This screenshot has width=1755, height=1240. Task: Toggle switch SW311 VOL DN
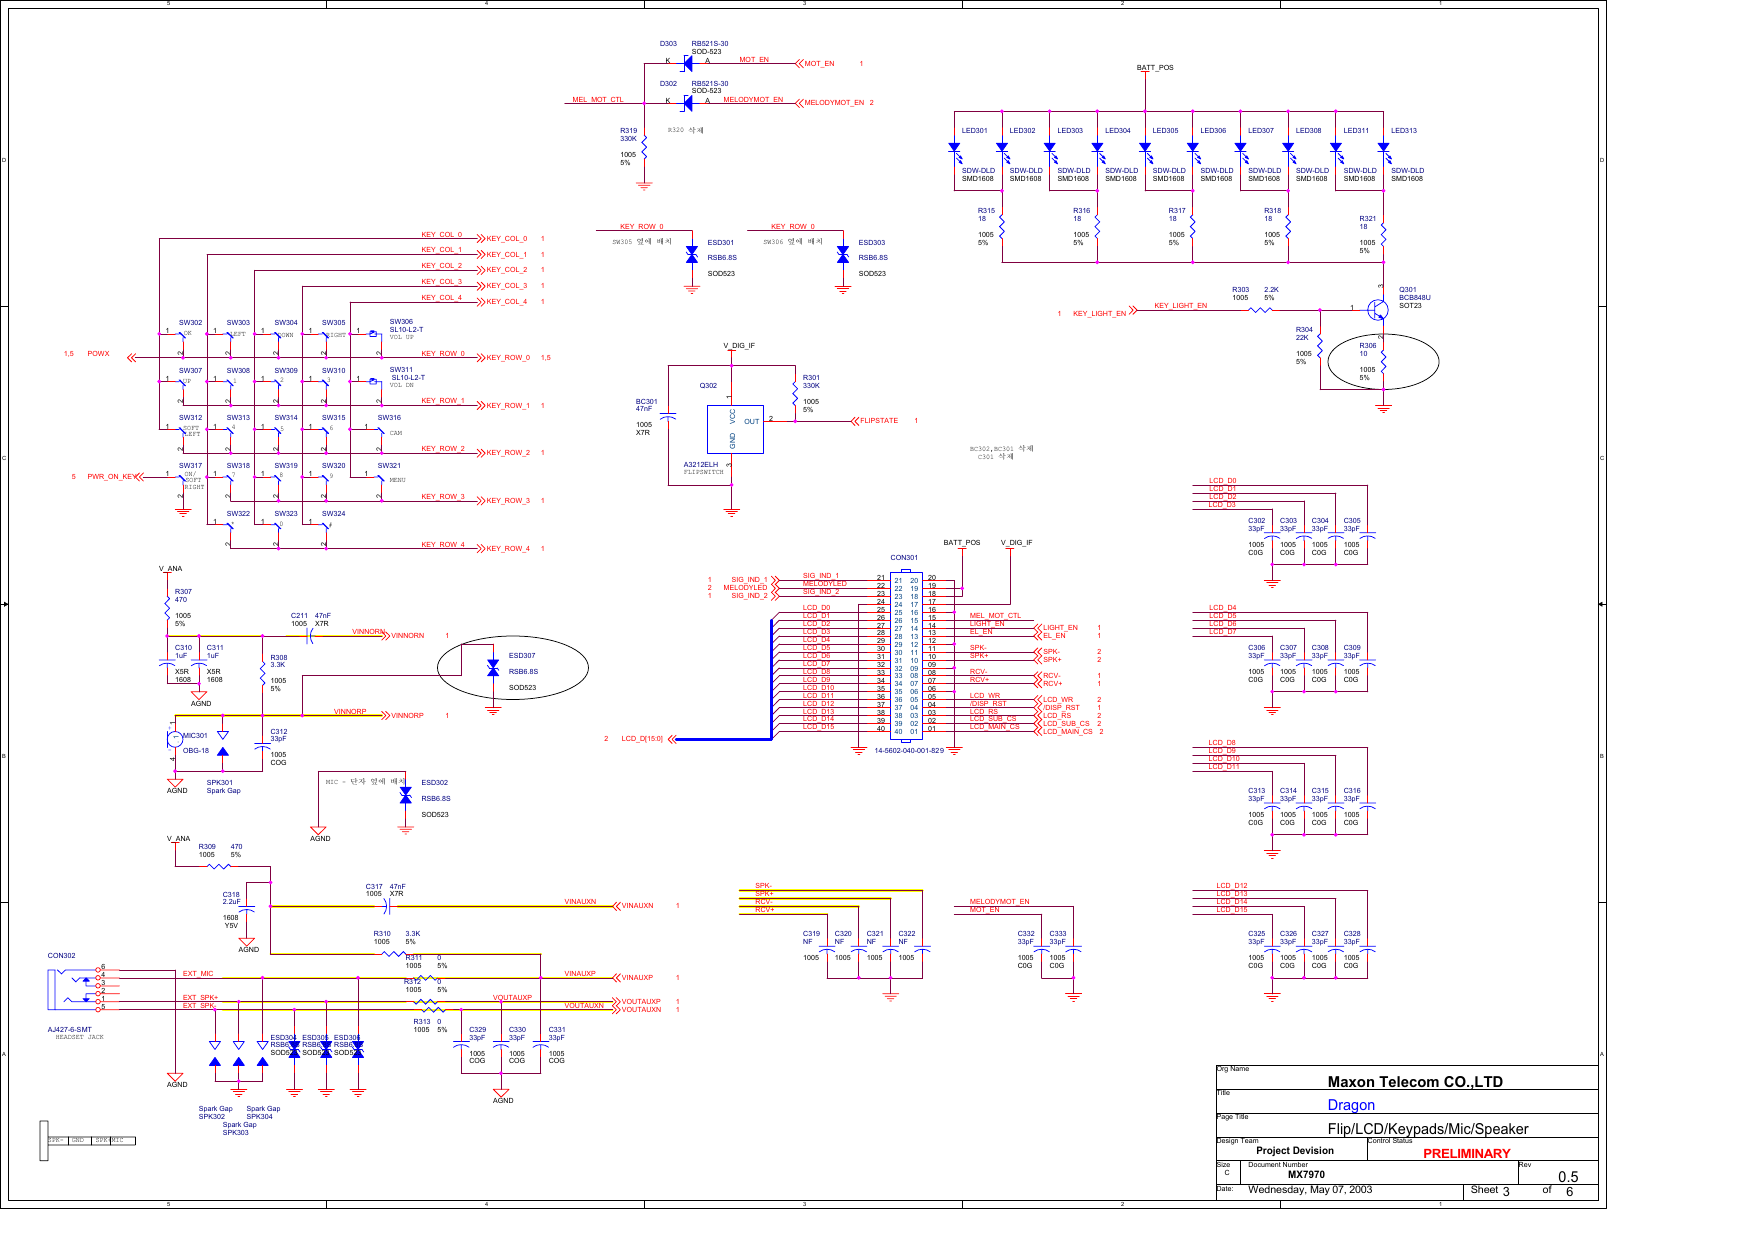point(375,381)
